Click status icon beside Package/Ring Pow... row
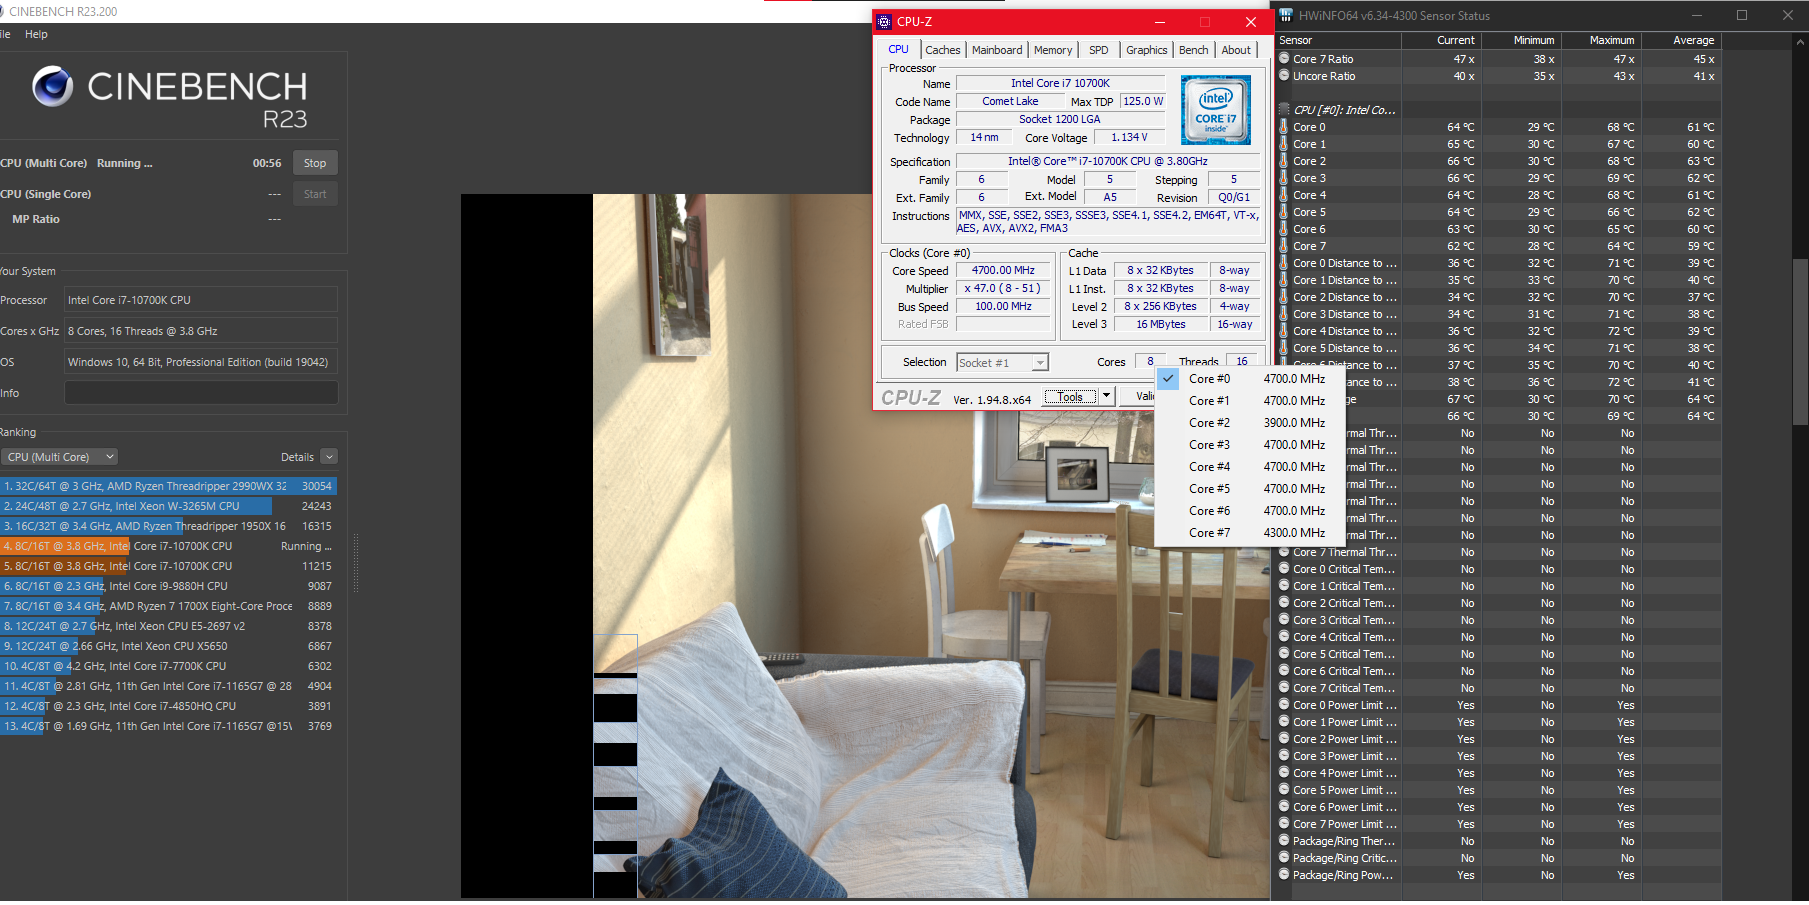Viewport: 1809px width, 905px height. click(x=1284, y=875)
